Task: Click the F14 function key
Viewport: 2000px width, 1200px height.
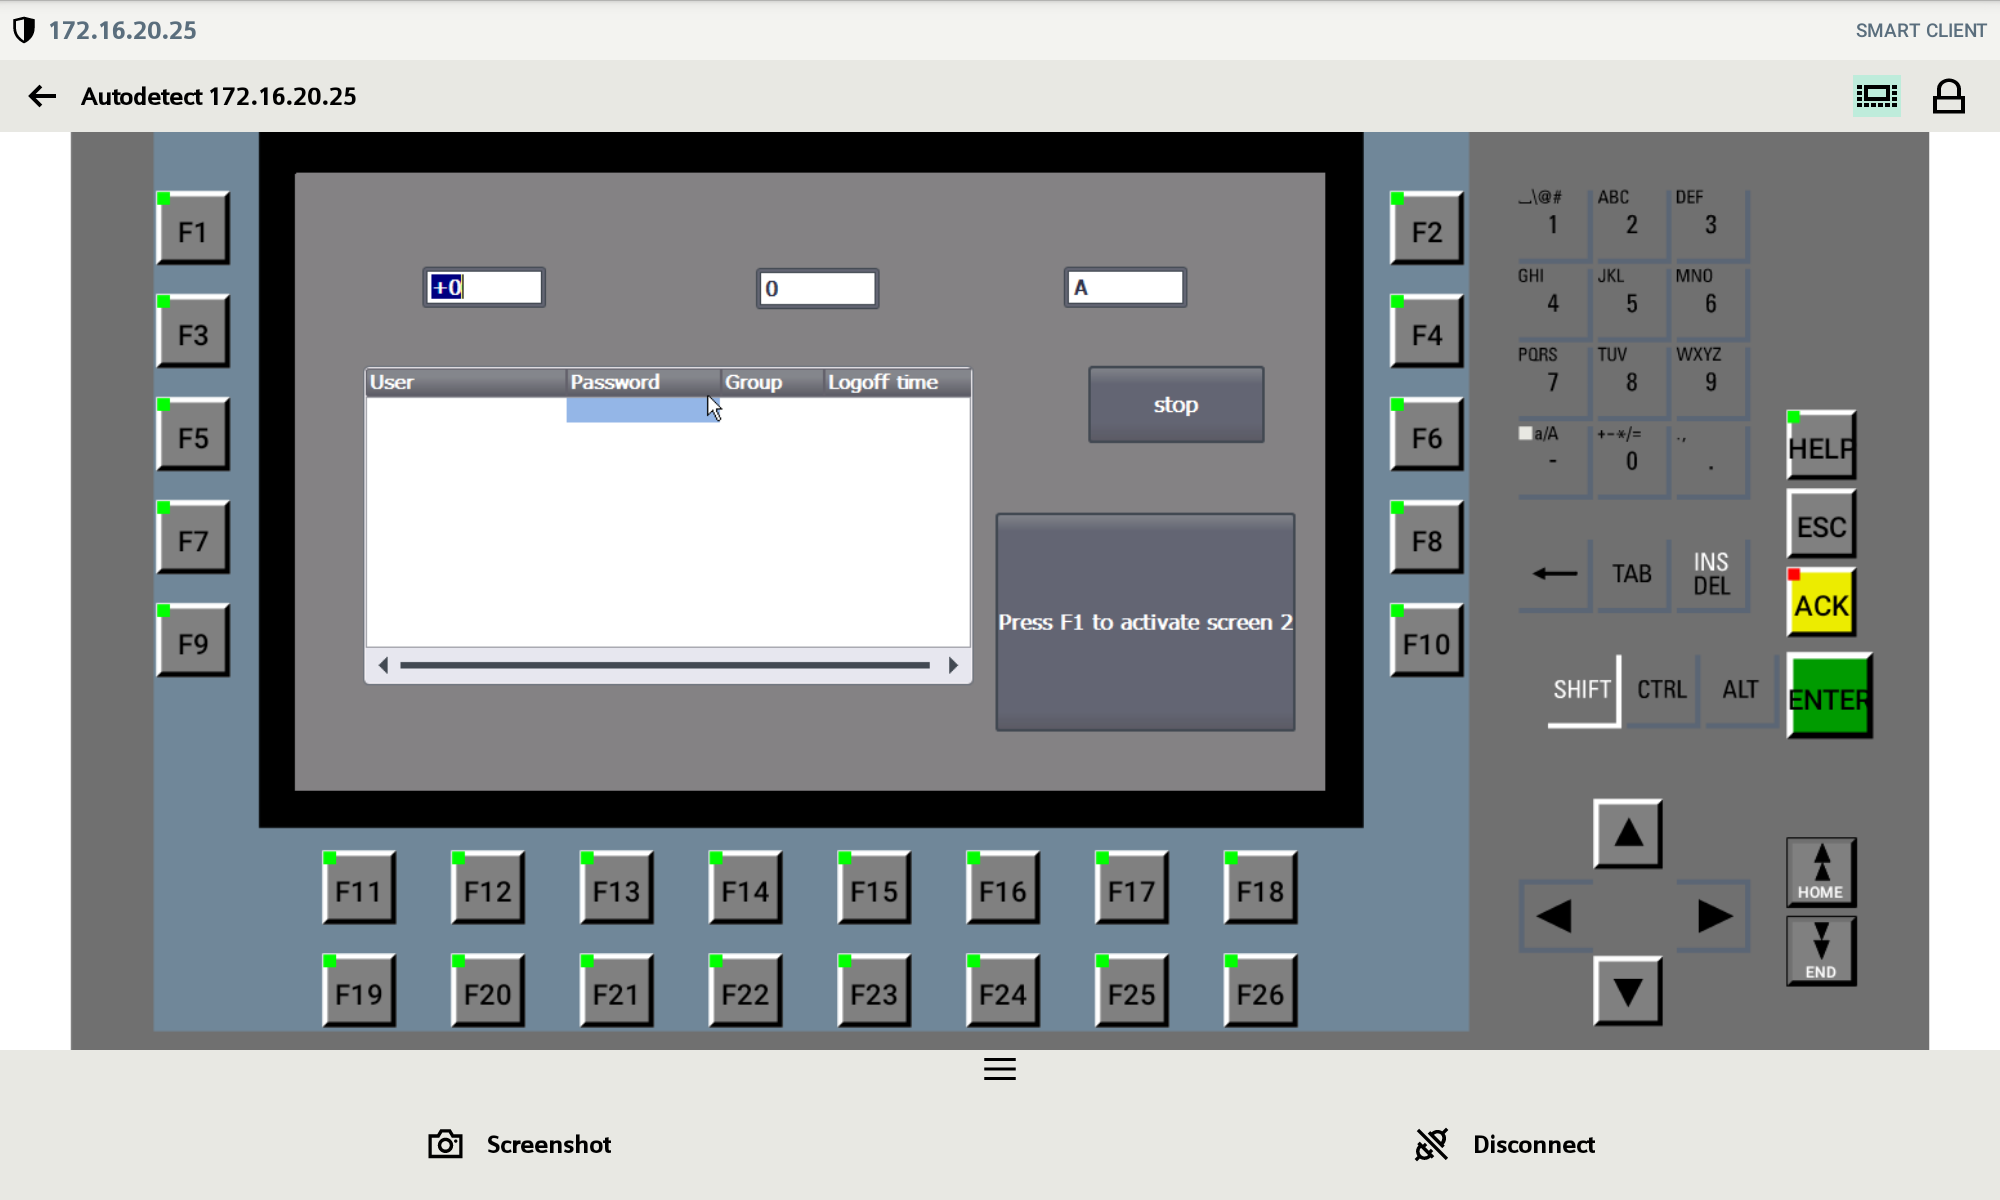Action: tap(745, 888)
